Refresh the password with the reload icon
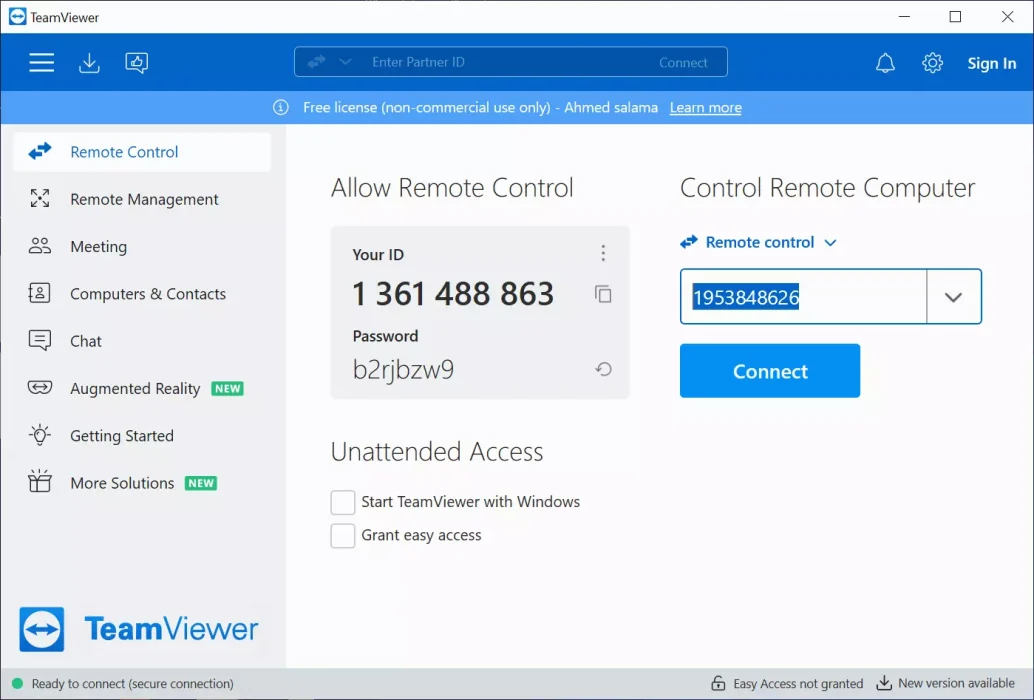1034x700 pixels. point(603,369)
